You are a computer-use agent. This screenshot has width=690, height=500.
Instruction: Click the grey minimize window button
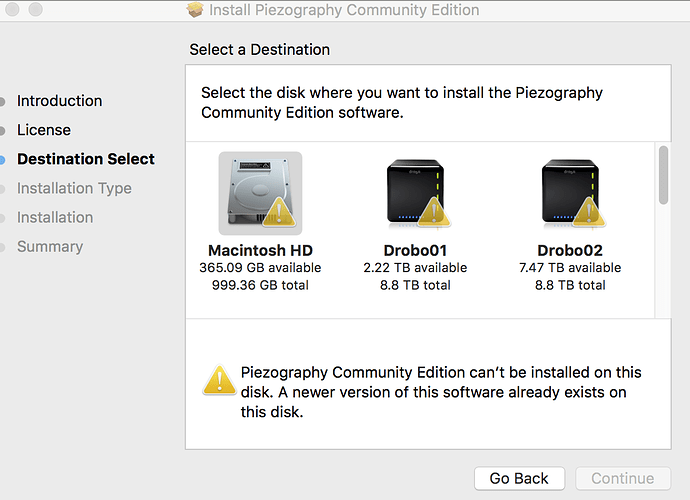point(12,9)
